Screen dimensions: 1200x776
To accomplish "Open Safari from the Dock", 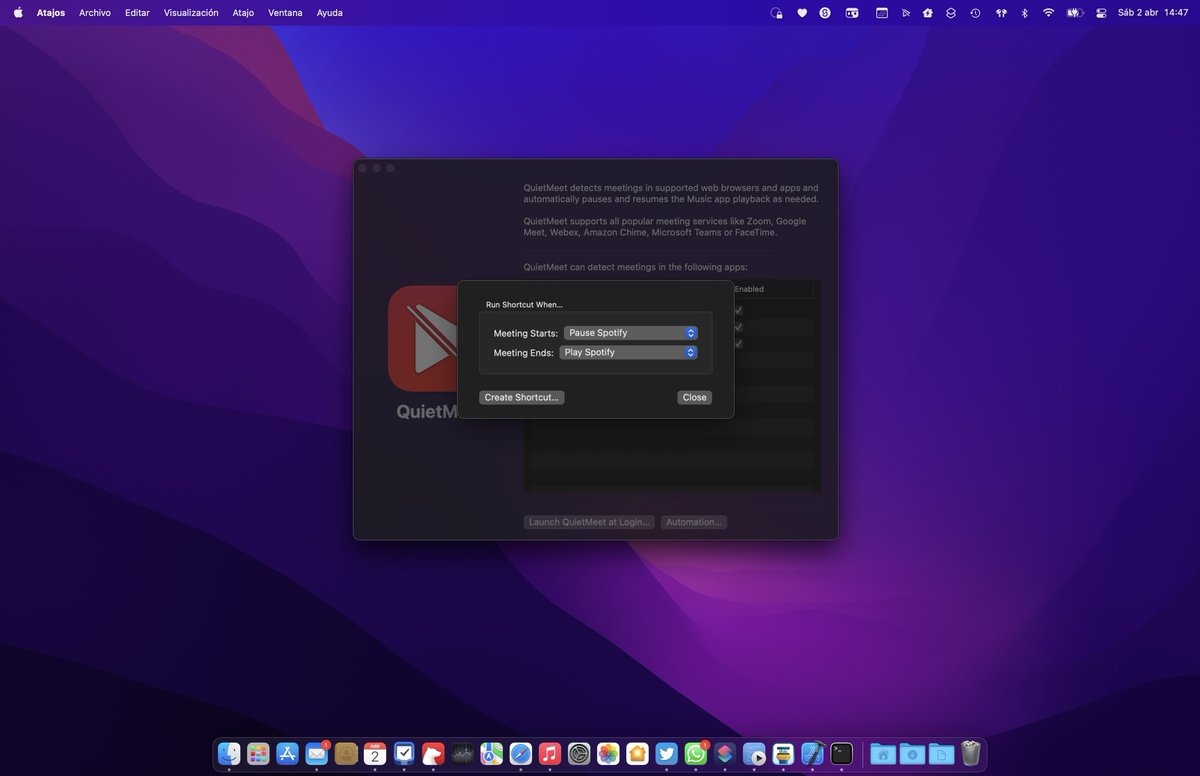I will pyautogui.click(x=521, y=753).
